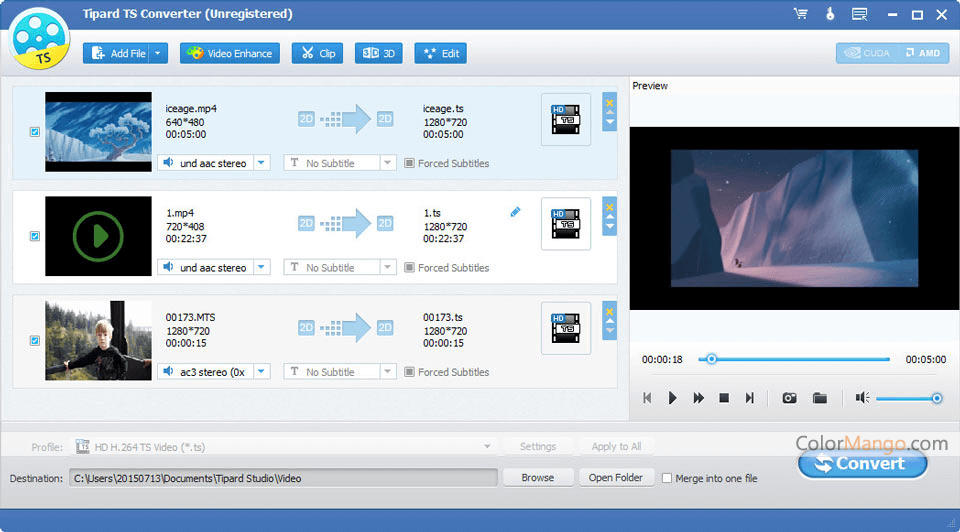Open the Clip tool
The image size is (960, 532).
pyautogui.click(x=318, y=53)
